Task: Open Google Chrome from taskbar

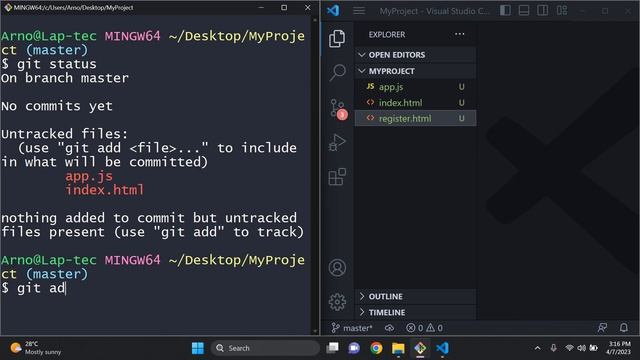Action: [x=376, y=348]
